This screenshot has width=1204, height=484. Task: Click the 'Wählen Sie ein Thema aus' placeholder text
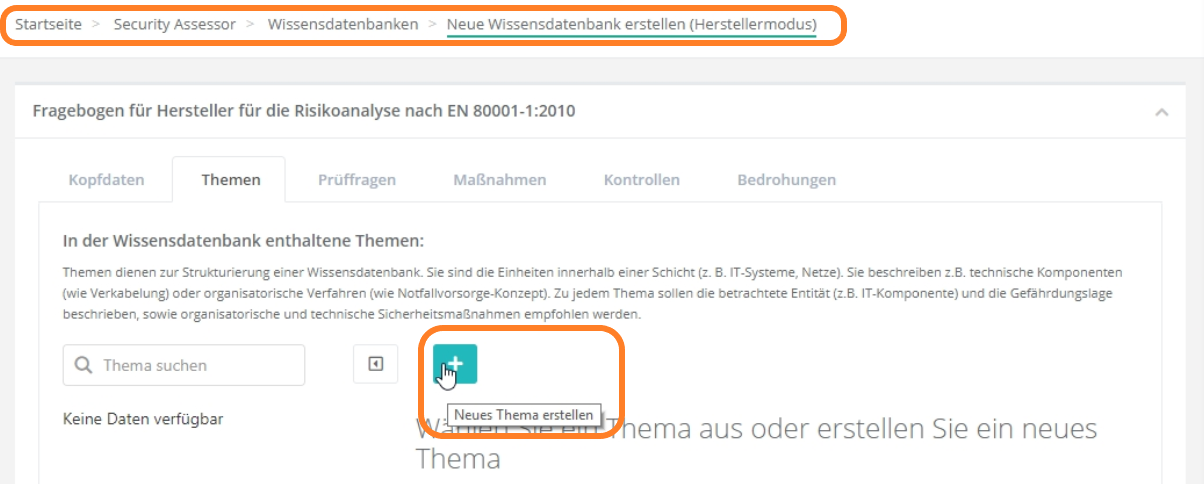point(756,444)
